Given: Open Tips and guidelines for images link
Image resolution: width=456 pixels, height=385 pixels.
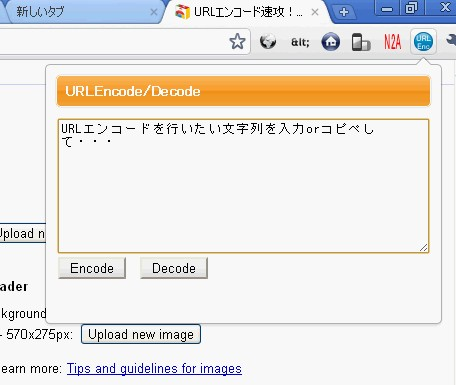Looking at the screenshot, I should click(x=154, y=369).
